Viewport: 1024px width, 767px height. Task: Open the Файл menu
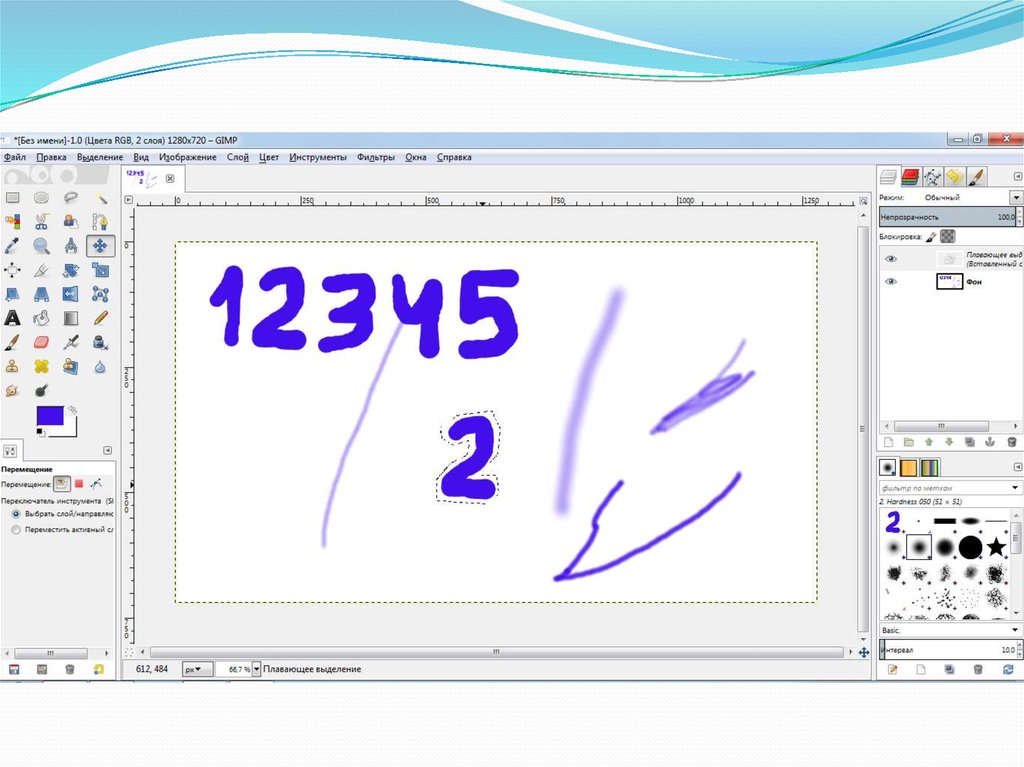pyautogui.click(x=14, y=157)
